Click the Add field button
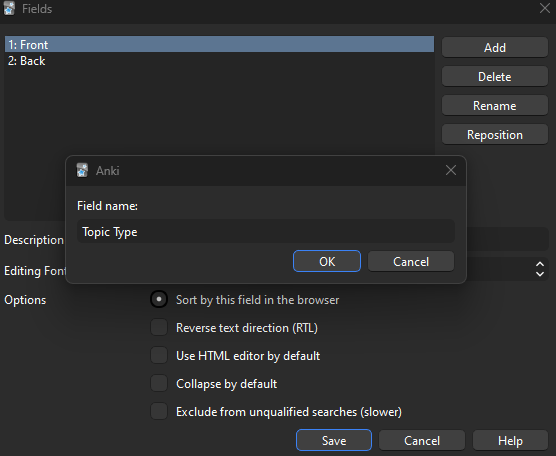556x456 pixels. (x=495, y=47)
